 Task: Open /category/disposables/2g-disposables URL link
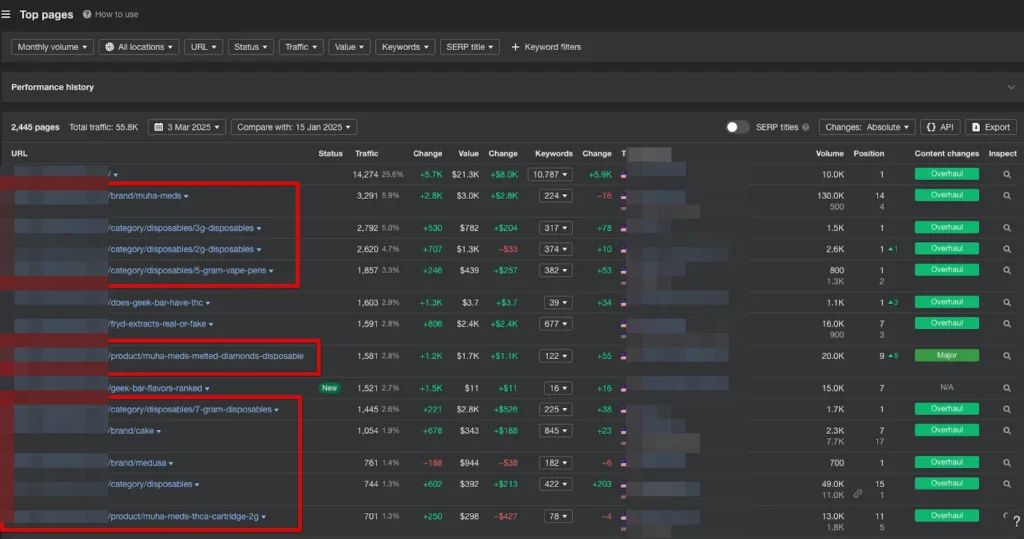[x=181, y=249]
